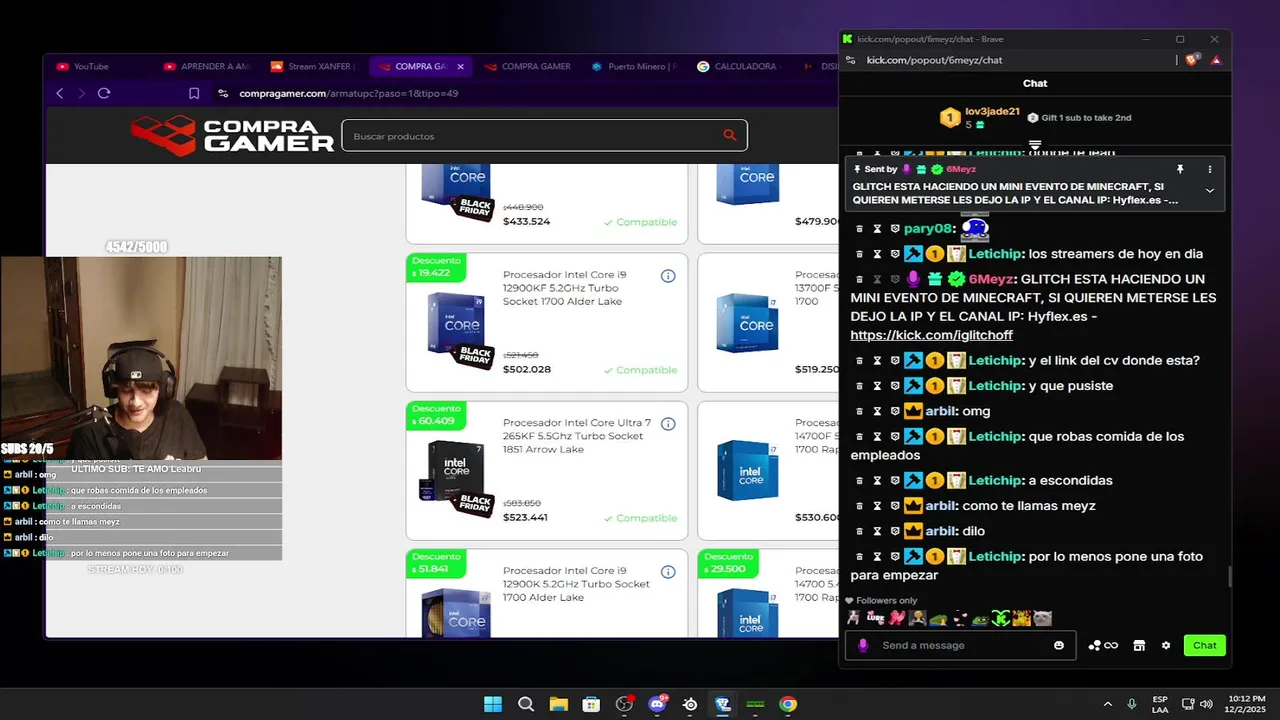Go back in the Compra Gamer browser
The height and width of the screenshot is (720, 1280).
pyautogui.click(x=60, y=93)
